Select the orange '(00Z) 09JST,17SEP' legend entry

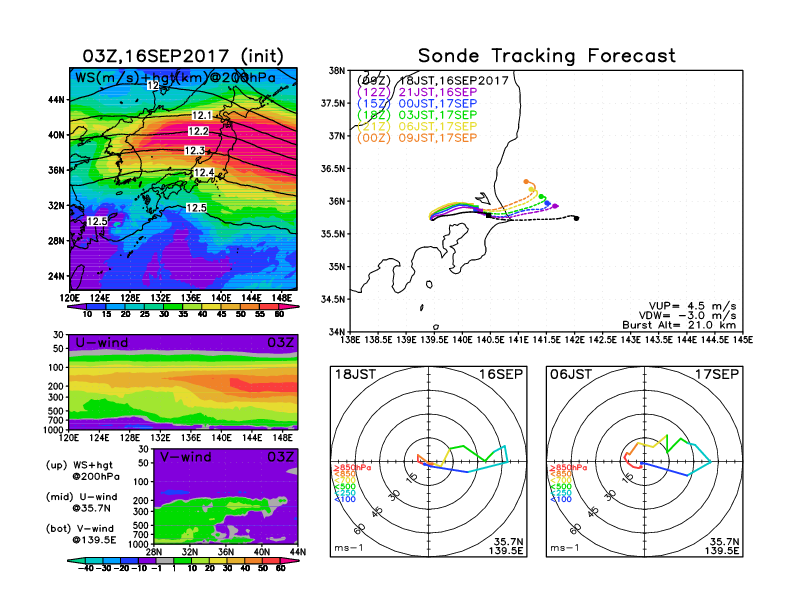coord(417,138)
